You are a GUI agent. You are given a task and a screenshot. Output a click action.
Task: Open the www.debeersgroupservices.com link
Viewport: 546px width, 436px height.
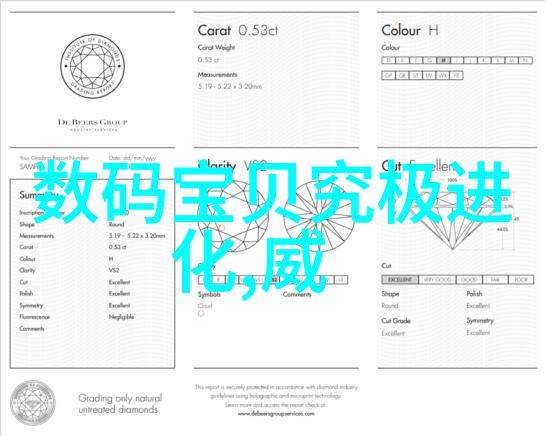[x=276, y=414]
